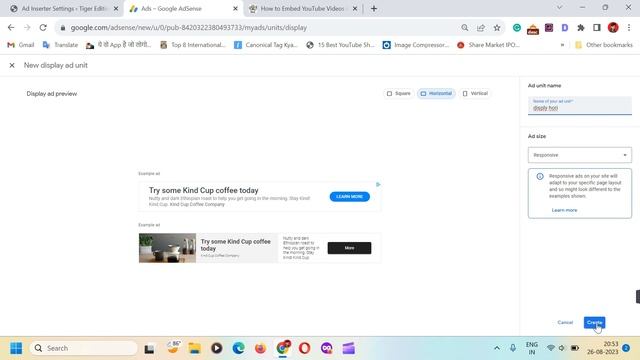640x360 pixels.
Task: Click the address bar URL
Action: pyautogui.click(x=189, y=28)
